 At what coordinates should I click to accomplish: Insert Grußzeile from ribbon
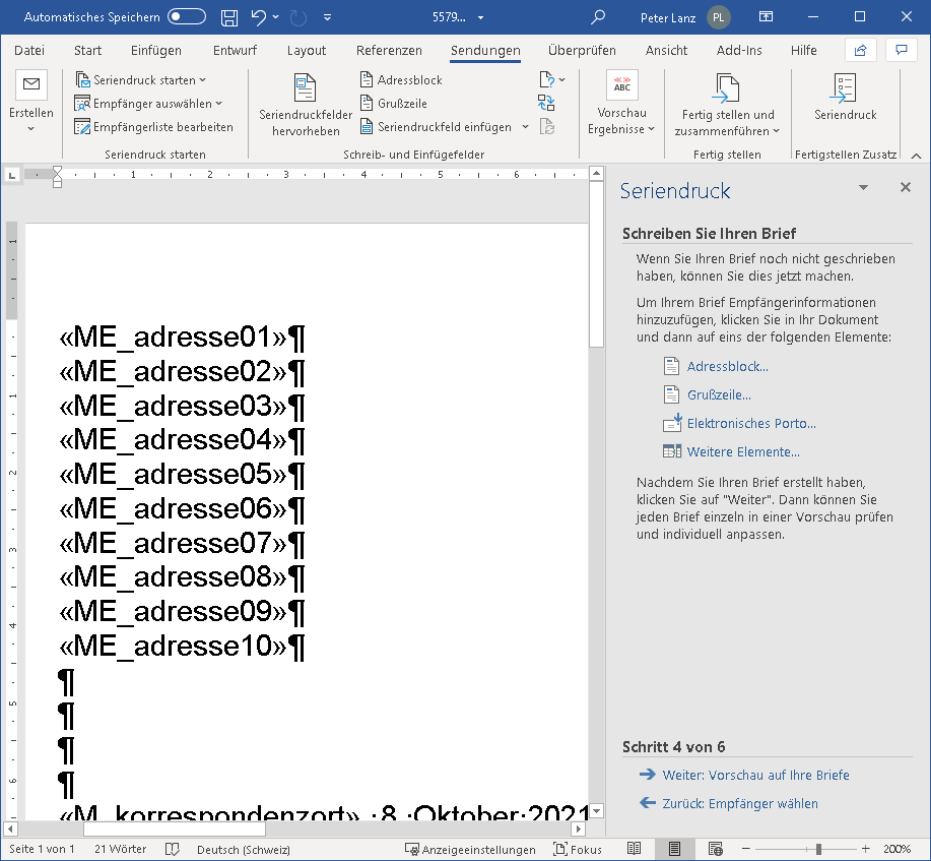coord(394,103)
